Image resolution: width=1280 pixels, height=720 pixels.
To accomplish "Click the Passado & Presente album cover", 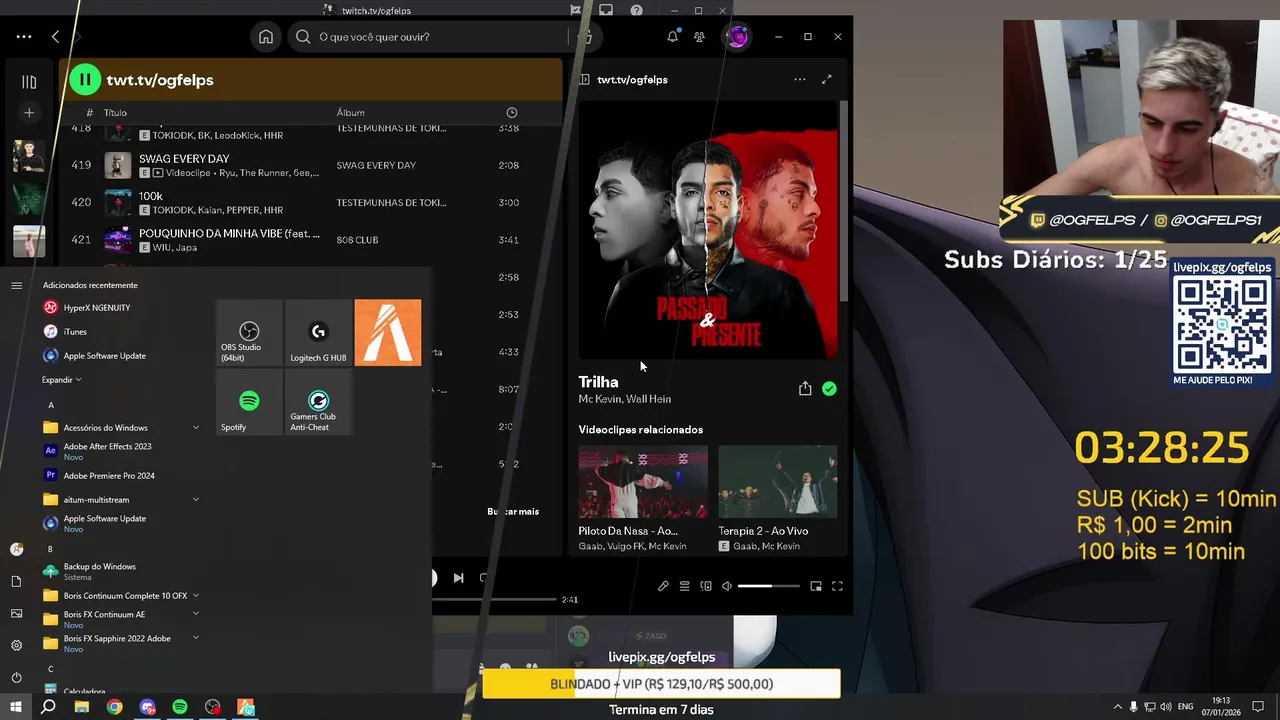I will click(708, 229).
